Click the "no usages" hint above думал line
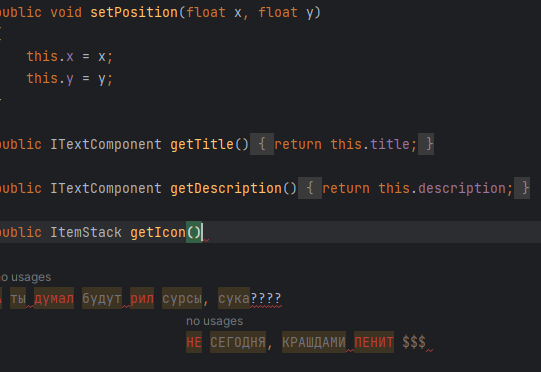Viewport: 541px width, 372px height. point(26,277)
